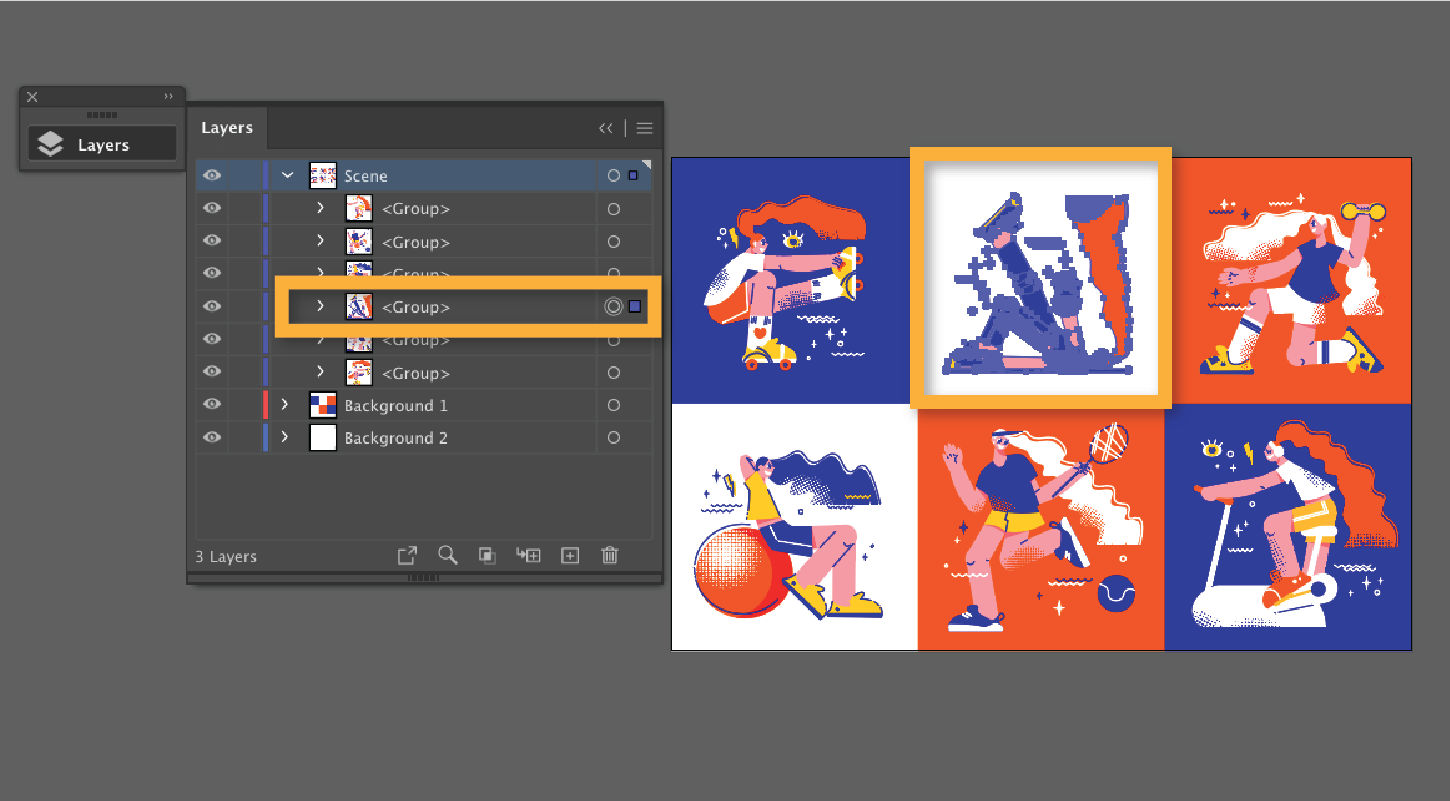
Task: Click the Create New Sublayer icon
Action: click(528, 555)
